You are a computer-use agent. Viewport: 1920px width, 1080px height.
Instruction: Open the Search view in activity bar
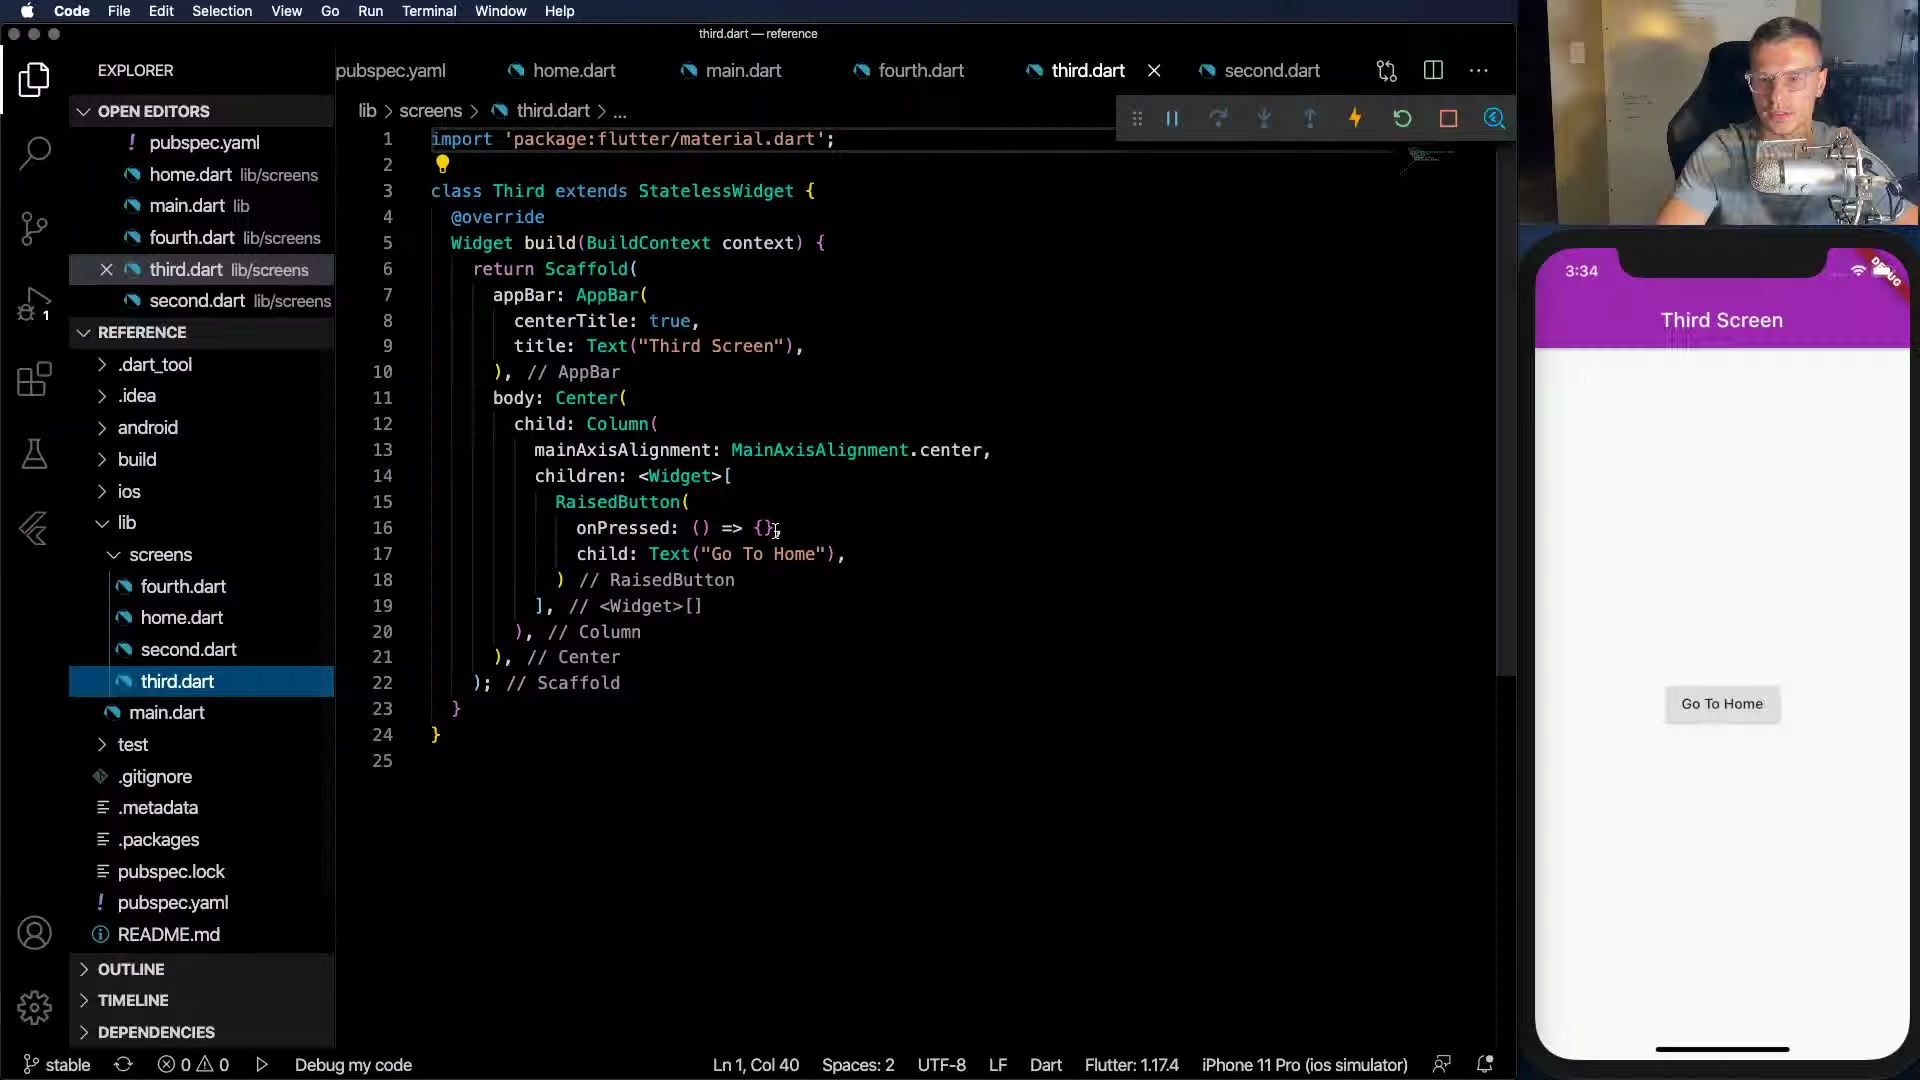[x=35, y=153]
